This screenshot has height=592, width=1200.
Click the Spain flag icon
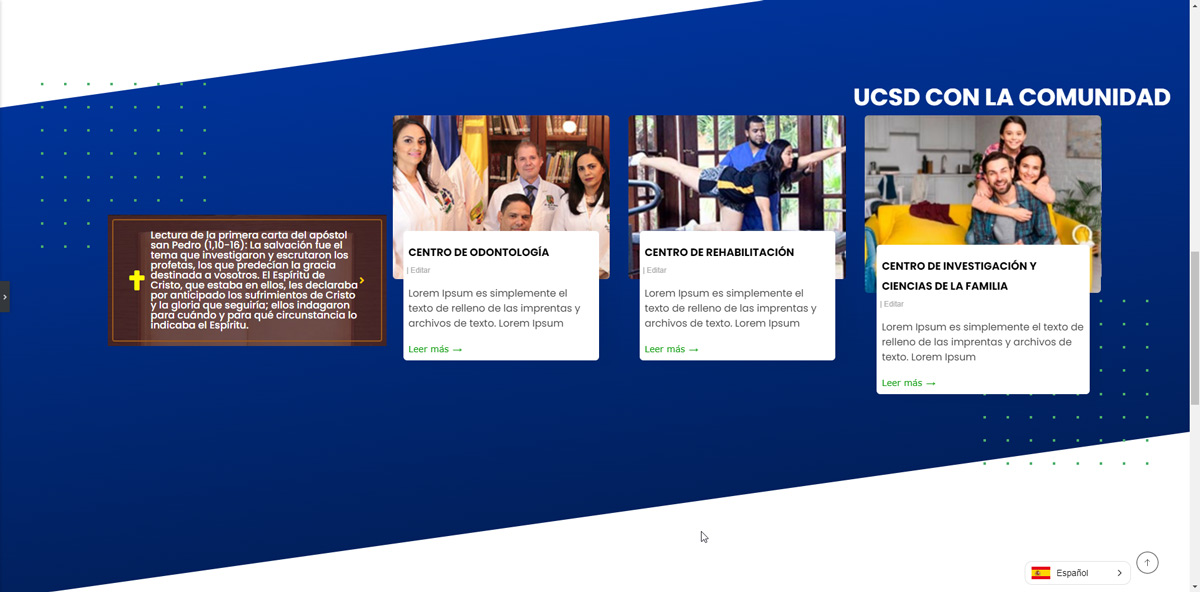click(1041, 573)
